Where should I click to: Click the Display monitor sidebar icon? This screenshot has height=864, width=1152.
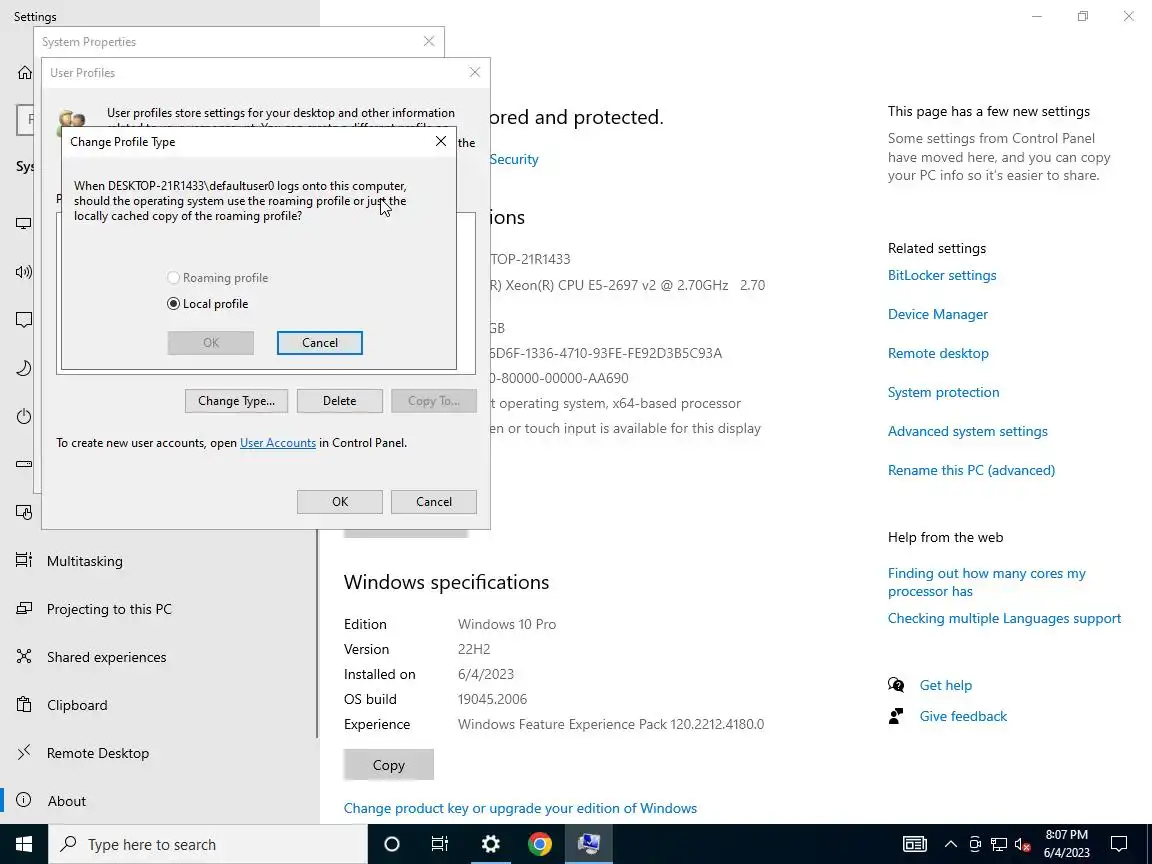click(x=24, y=223)
